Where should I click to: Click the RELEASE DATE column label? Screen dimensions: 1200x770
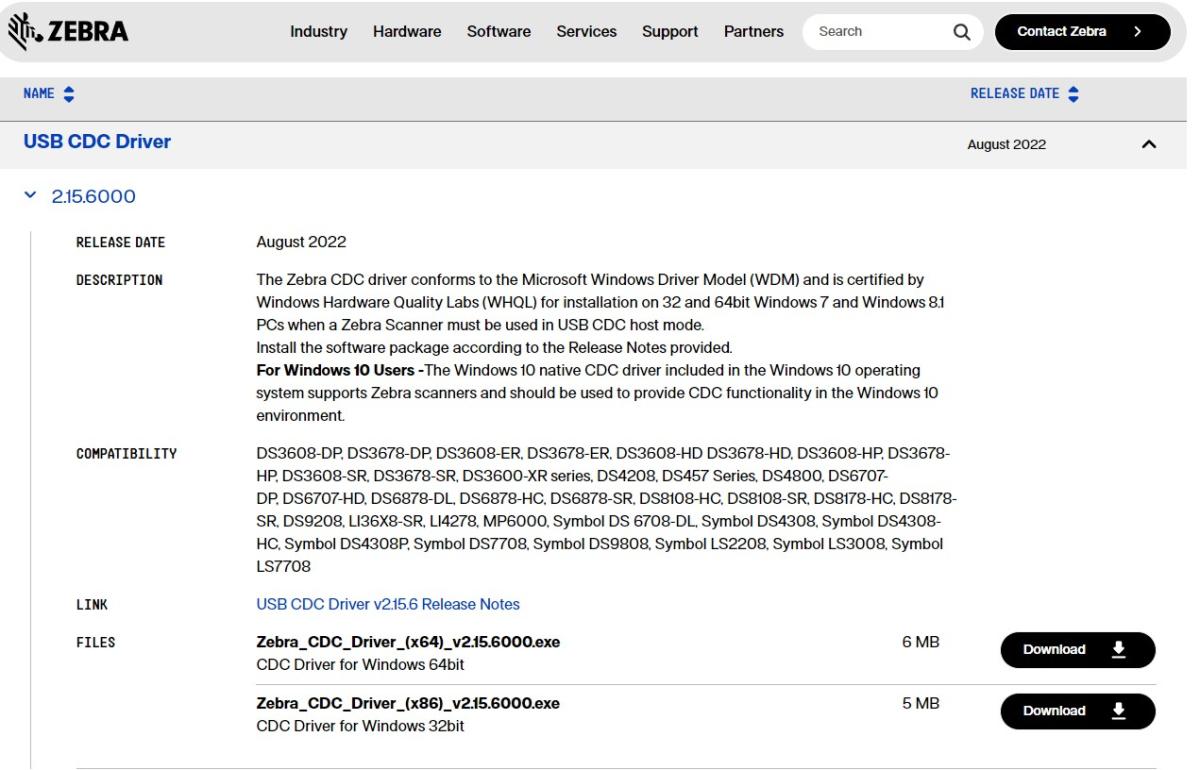[1014, 93]
